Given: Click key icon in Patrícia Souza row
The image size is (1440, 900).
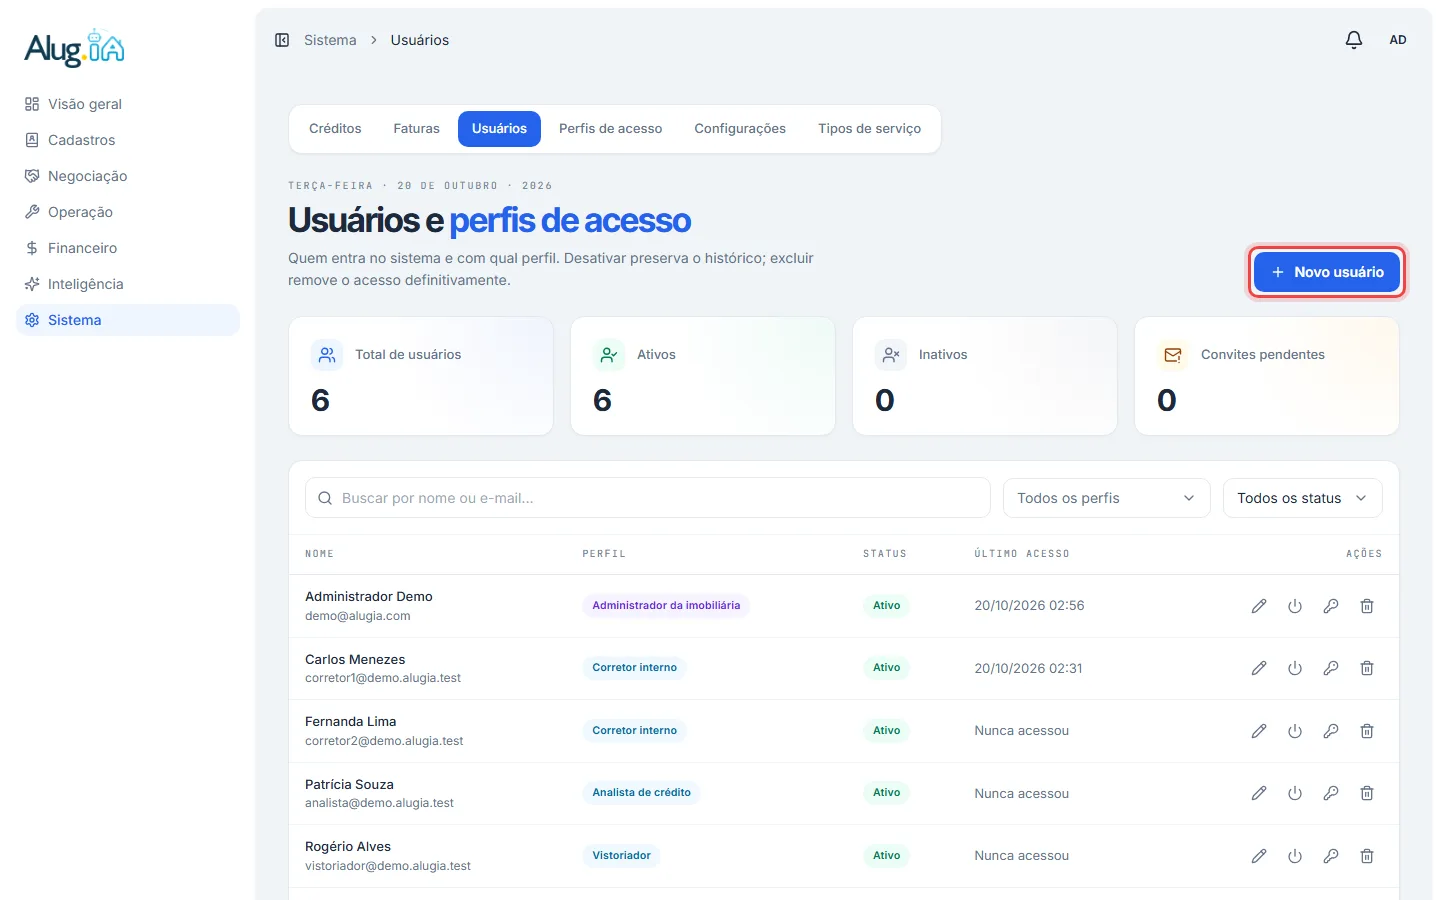Looking at the screenshot, I should [x=1331, y=793].
